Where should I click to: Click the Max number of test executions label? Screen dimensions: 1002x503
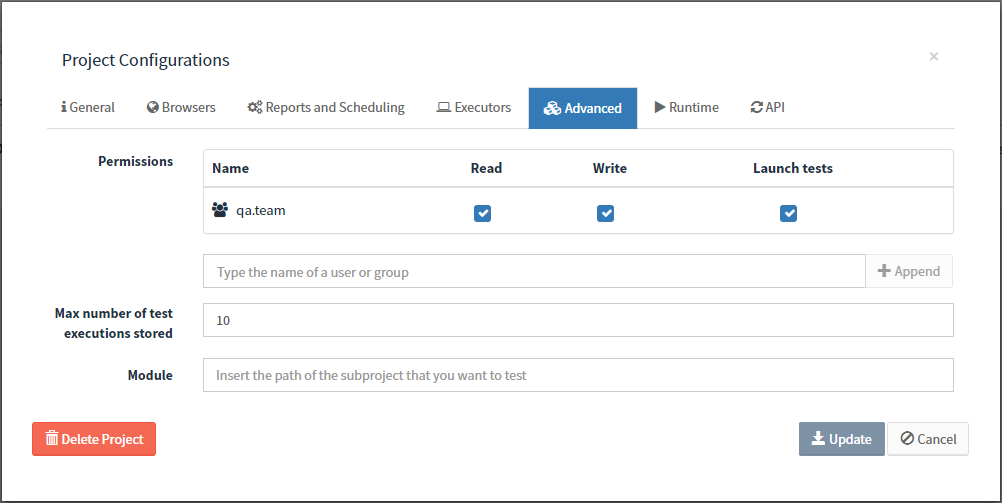[x=114, y=323]
